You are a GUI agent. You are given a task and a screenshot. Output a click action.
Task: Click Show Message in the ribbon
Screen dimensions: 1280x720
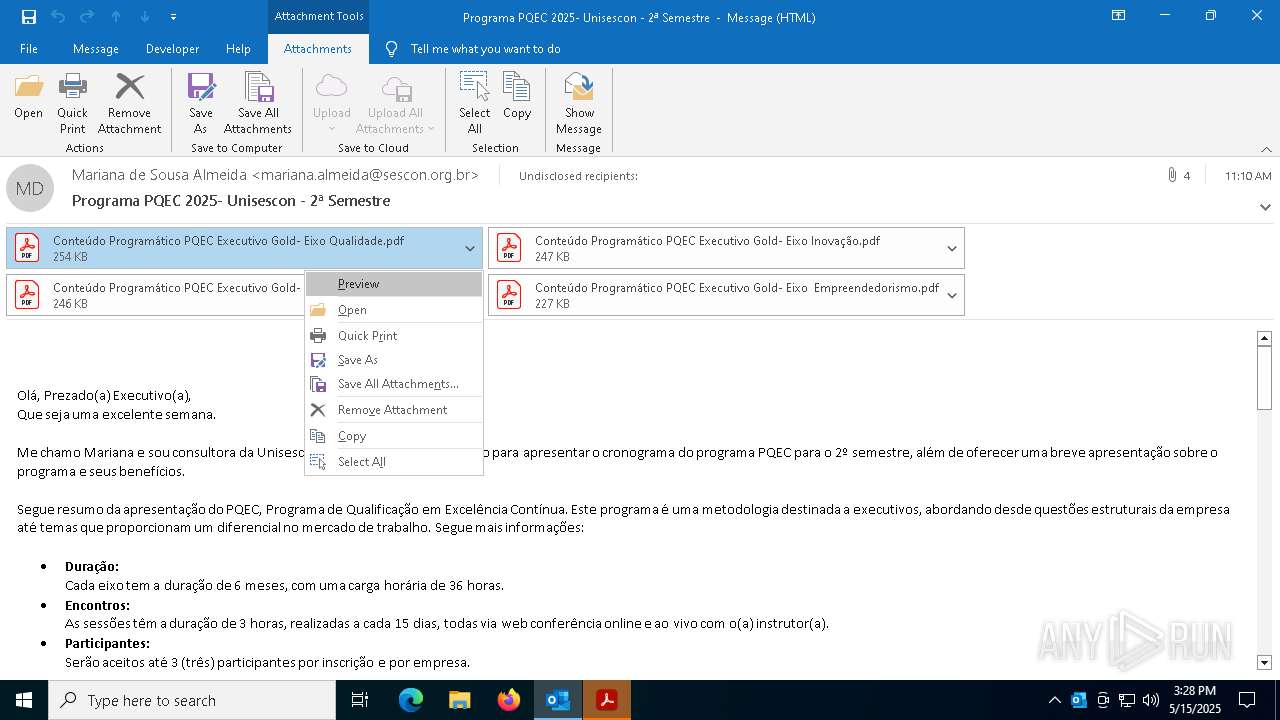coord(579,103)
